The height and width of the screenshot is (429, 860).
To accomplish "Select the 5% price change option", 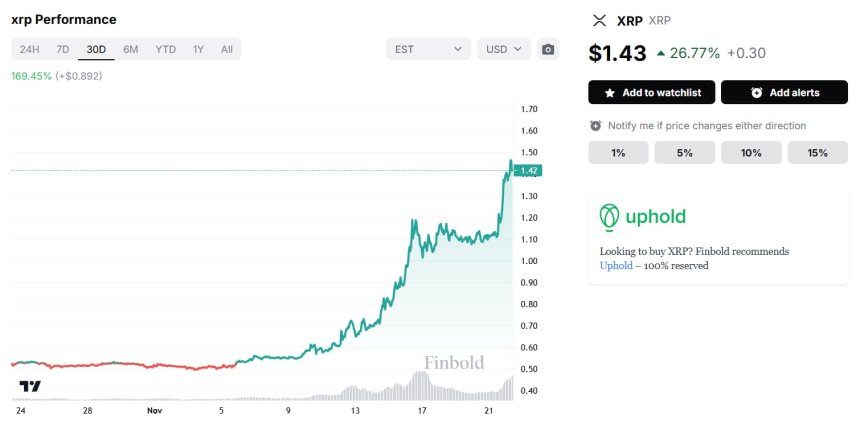I will click(684, 153).
